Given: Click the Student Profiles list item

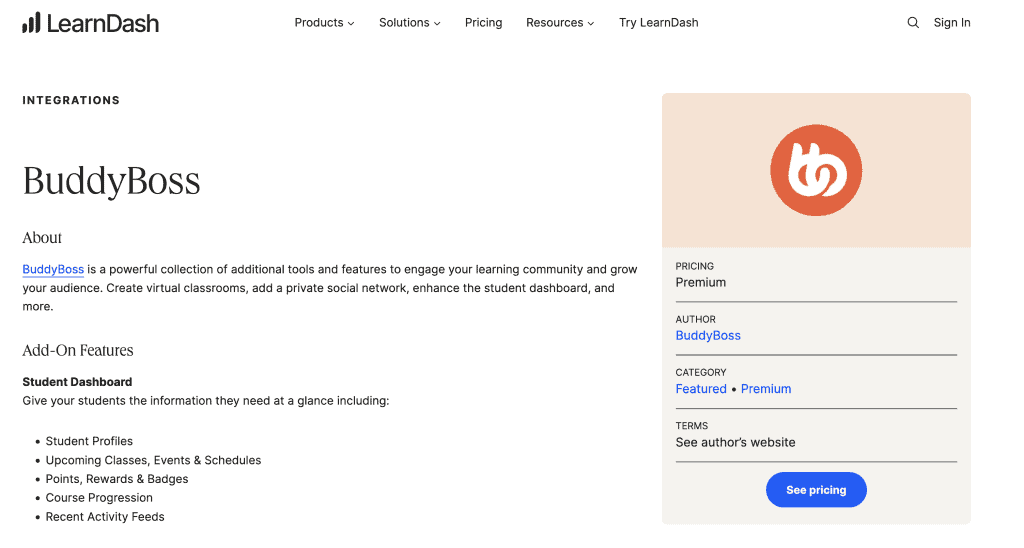Looking at the screenshot, I should [89, 441].
